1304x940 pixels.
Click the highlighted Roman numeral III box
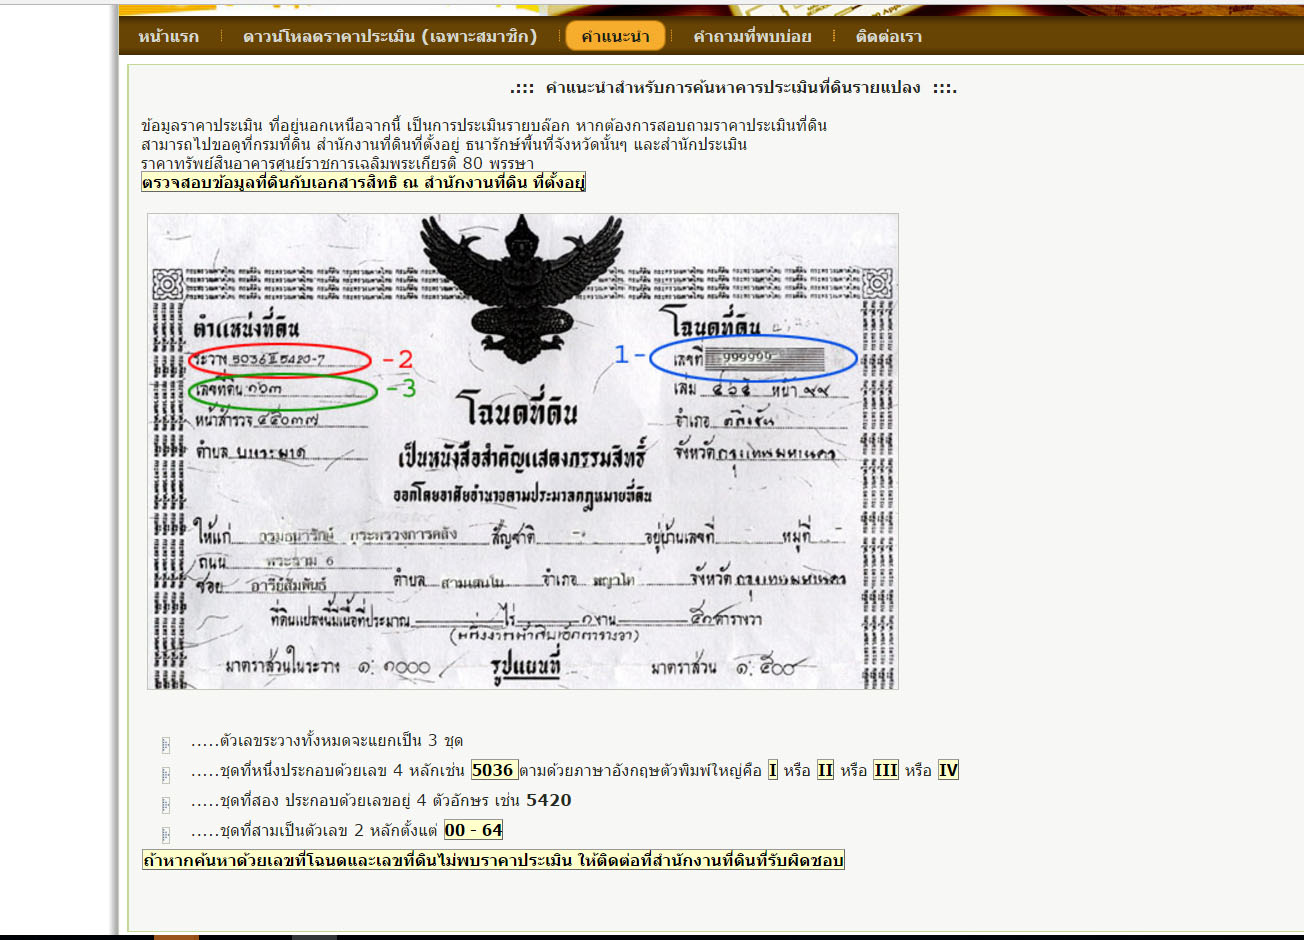886,771
